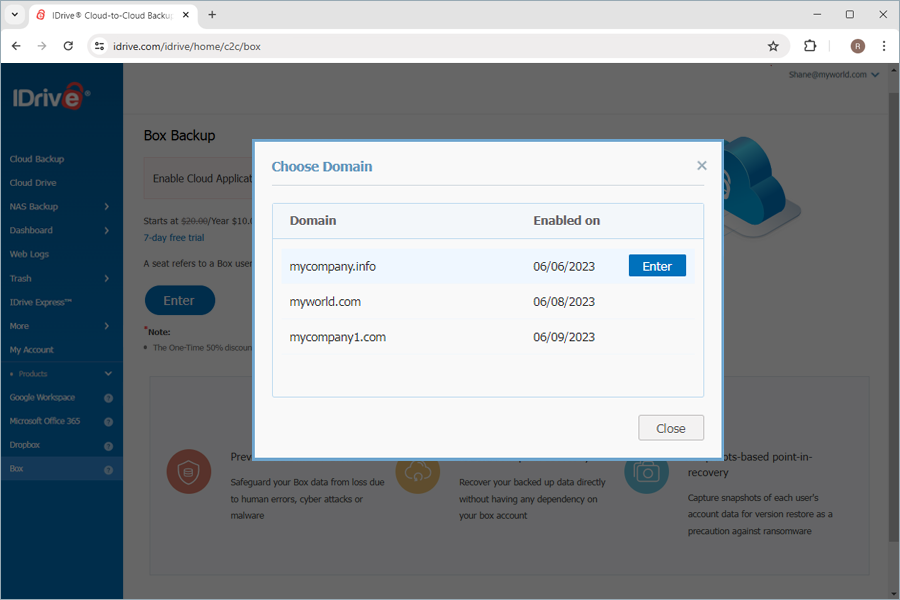
Task: Open Google Workspace in the sidebar
Action: 42,397
